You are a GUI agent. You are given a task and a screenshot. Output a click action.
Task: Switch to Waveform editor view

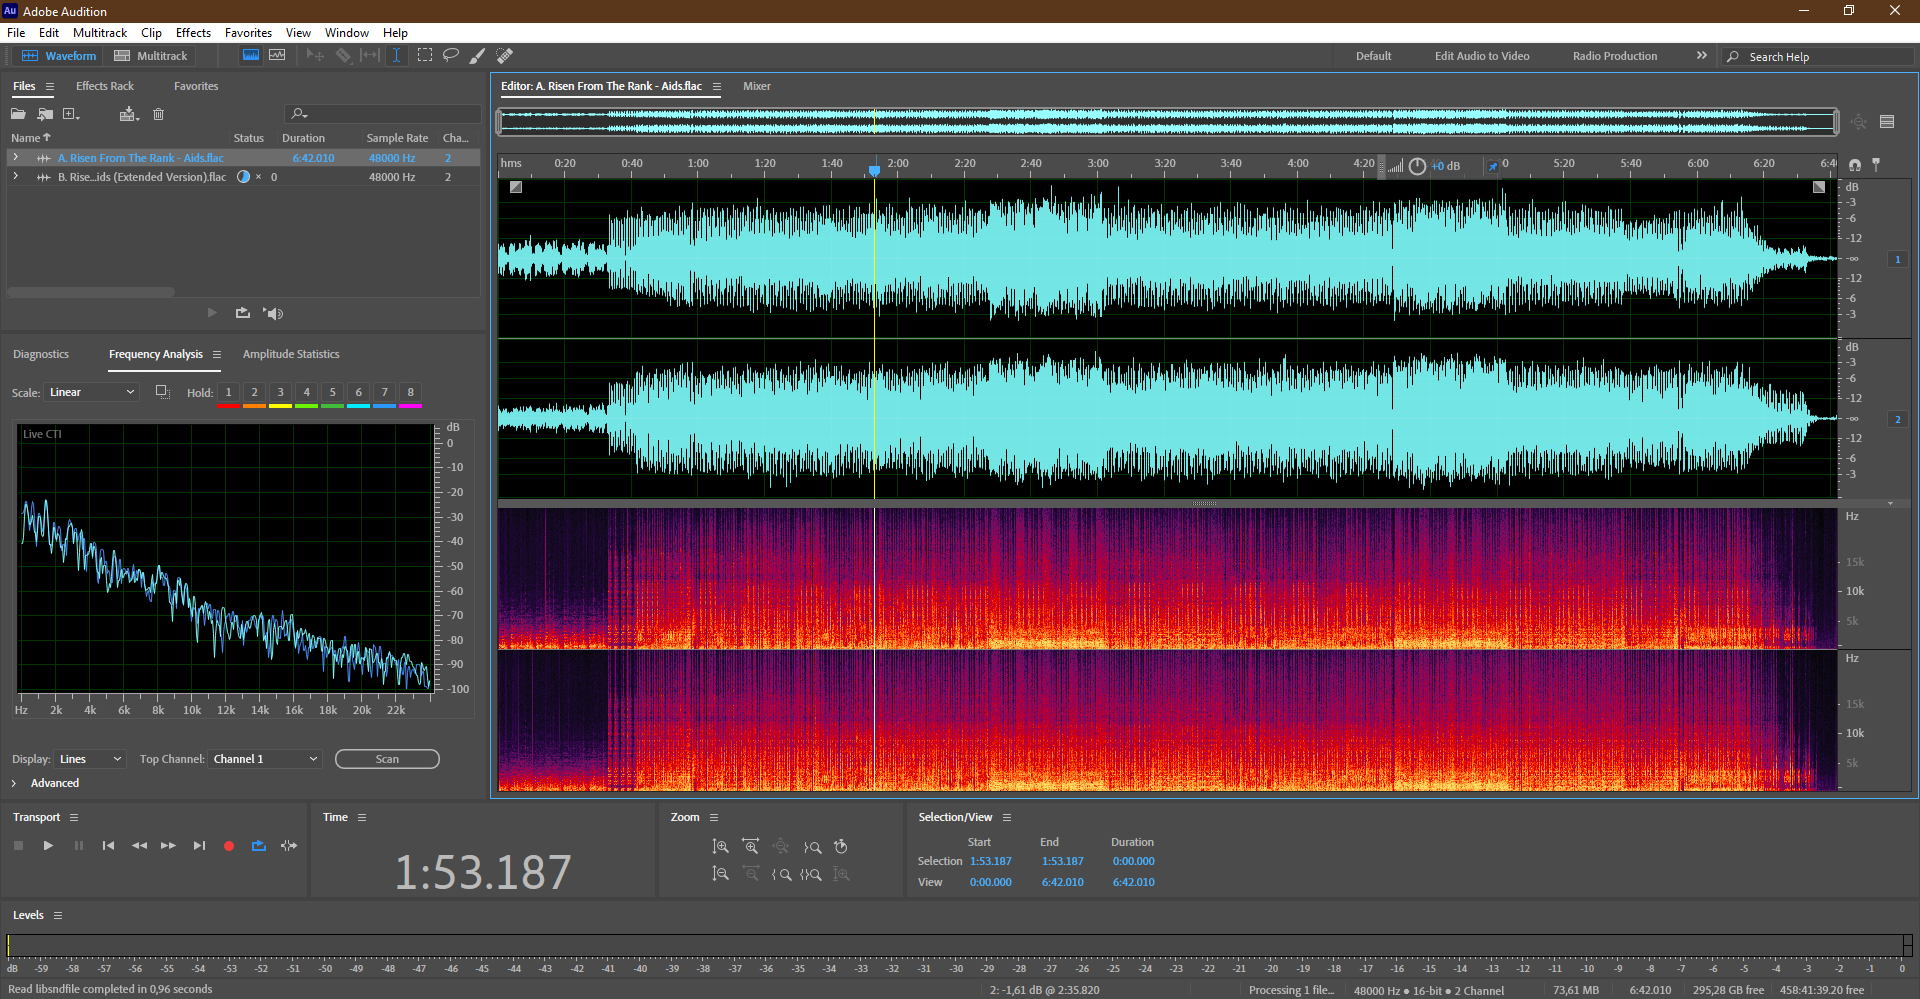59,56
